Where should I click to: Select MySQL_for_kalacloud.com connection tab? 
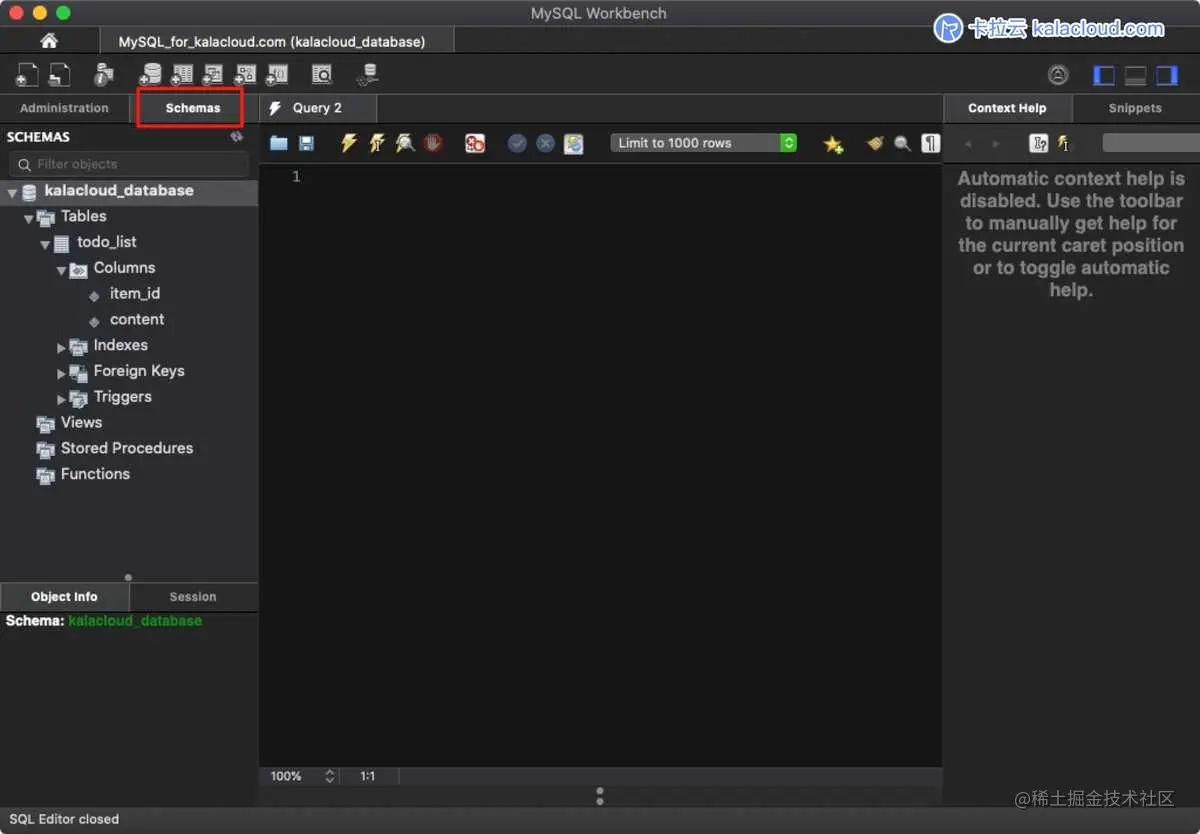277,41
